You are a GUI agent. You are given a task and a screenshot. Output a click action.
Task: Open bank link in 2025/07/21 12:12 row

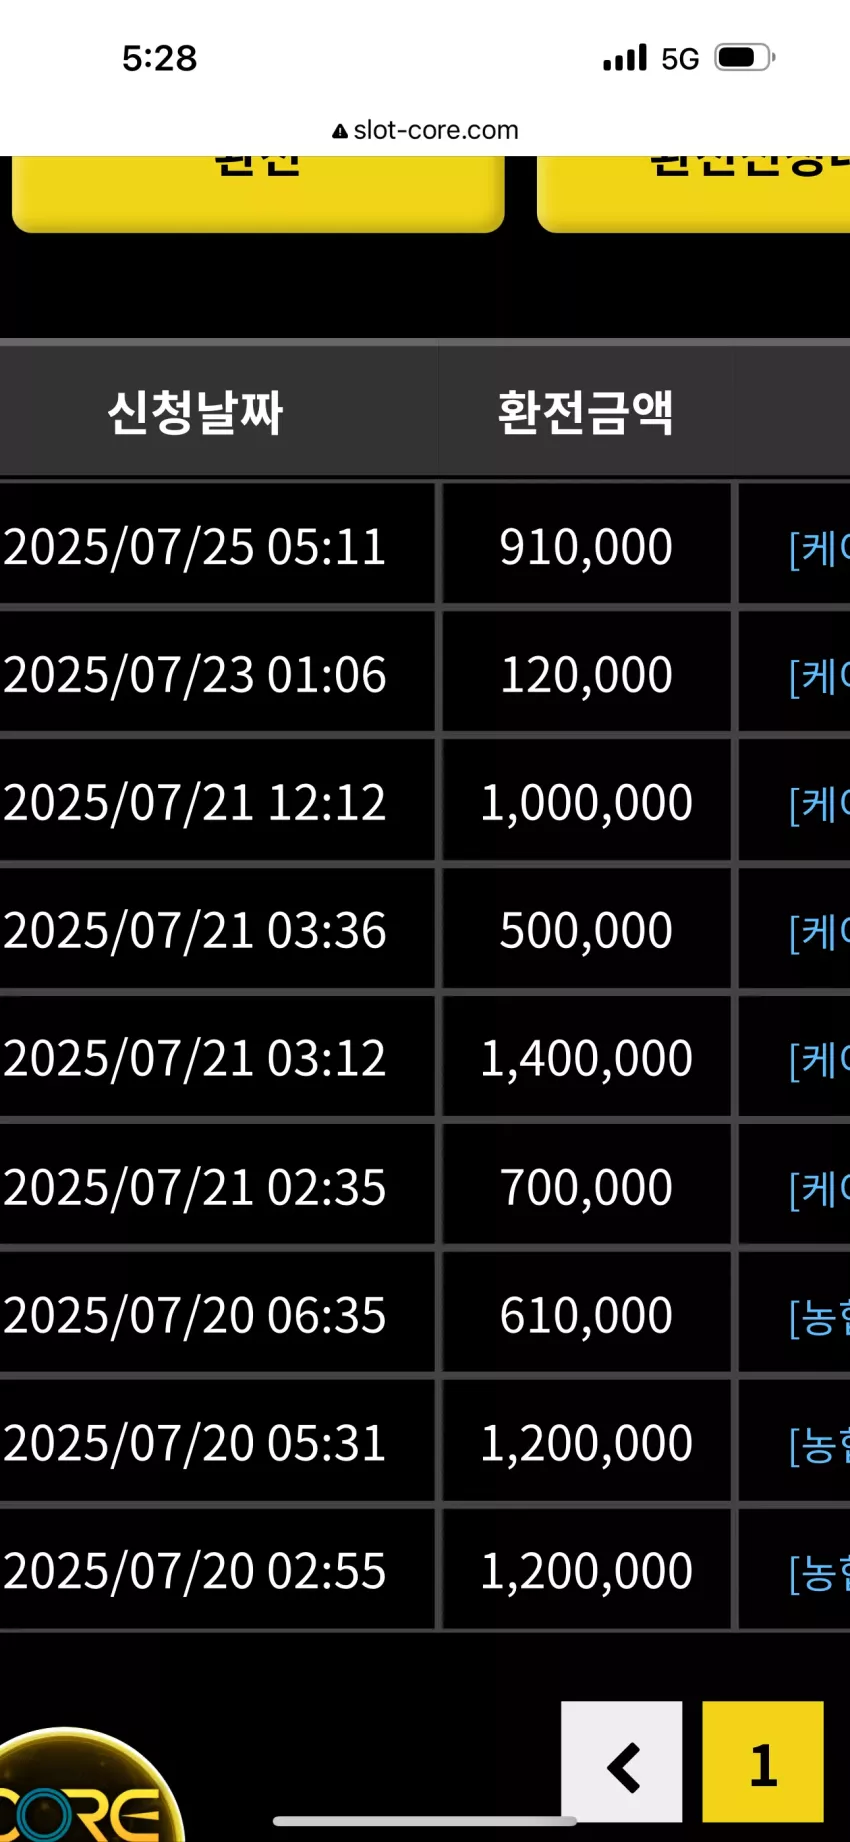[x=819, y=804]
